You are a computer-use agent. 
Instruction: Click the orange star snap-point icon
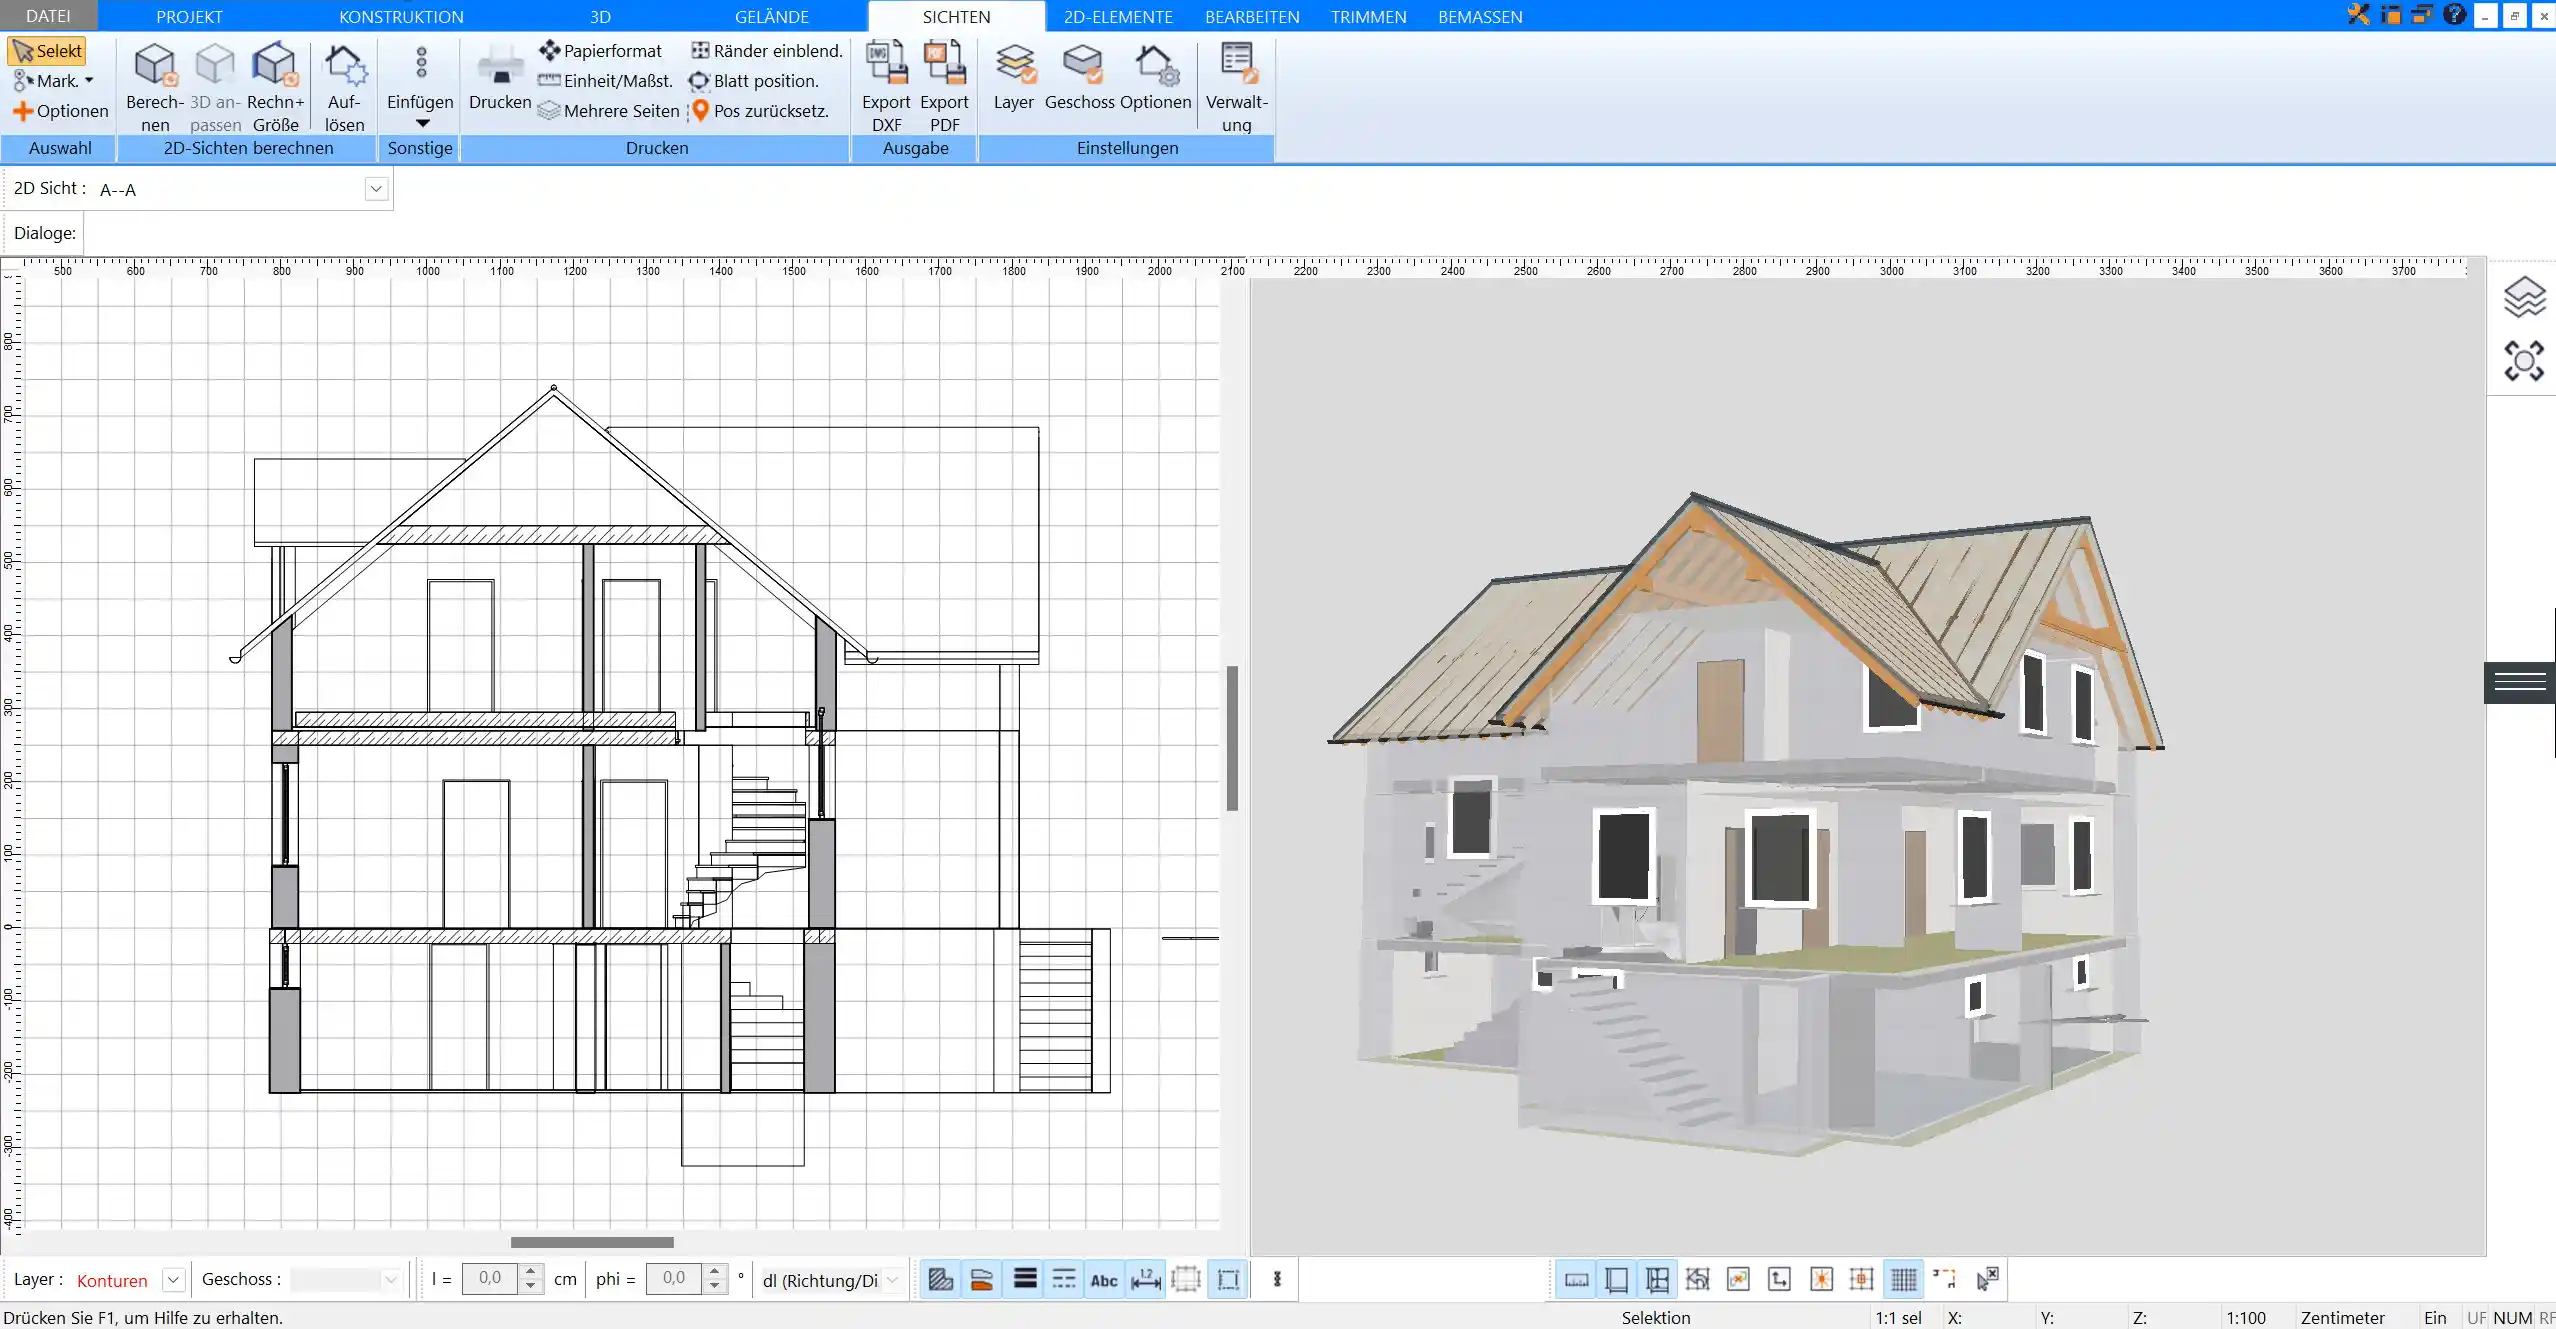pos(1821,1279)
